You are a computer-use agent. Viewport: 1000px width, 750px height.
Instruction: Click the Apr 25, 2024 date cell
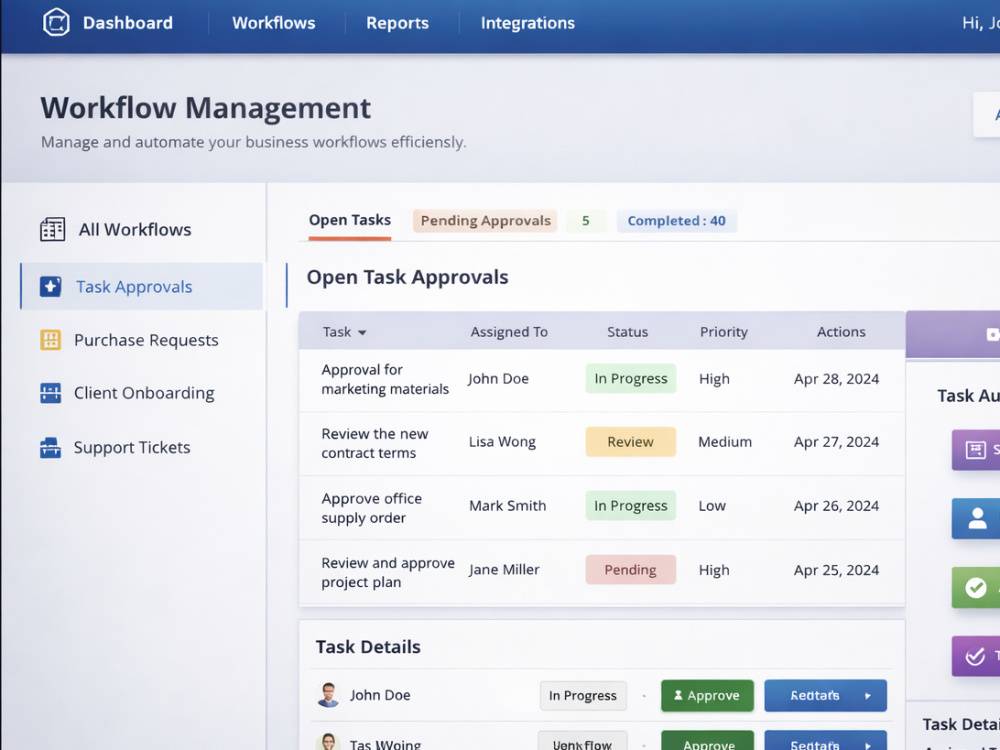[x=836, y=570]
